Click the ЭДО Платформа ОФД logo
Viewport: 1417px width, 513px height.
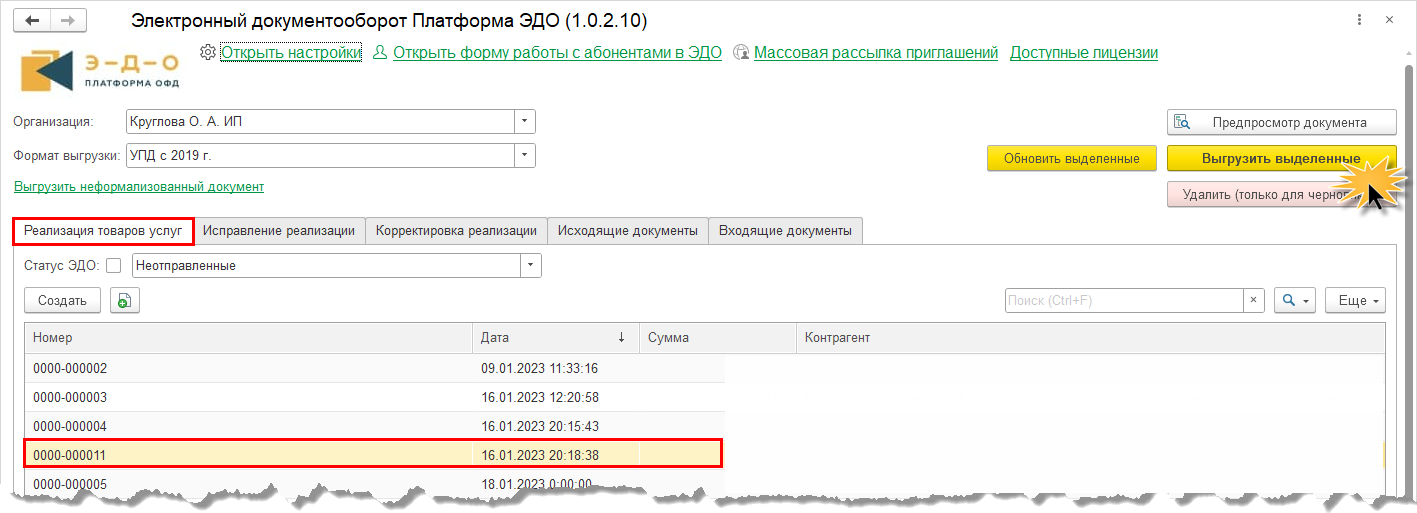click(100, 70)
